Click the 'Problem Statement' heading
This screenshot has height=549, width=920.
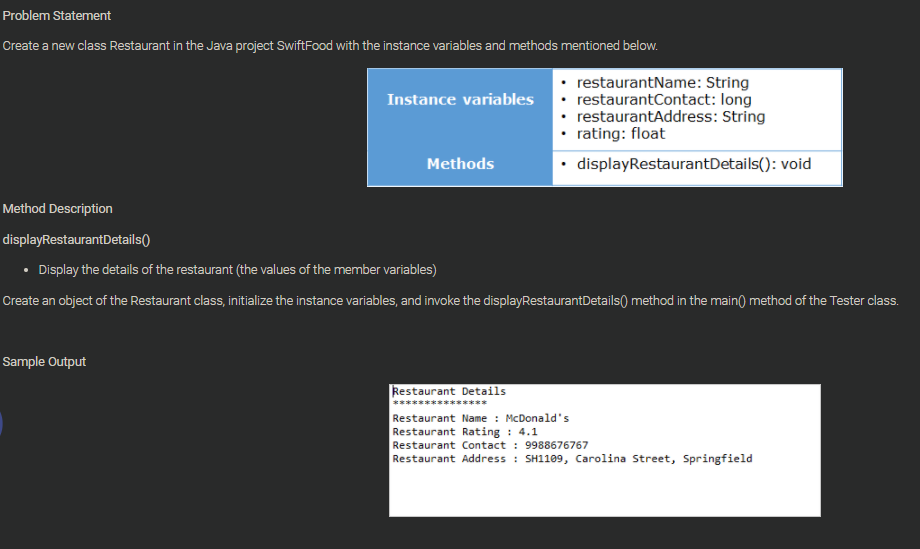(56, 16)
